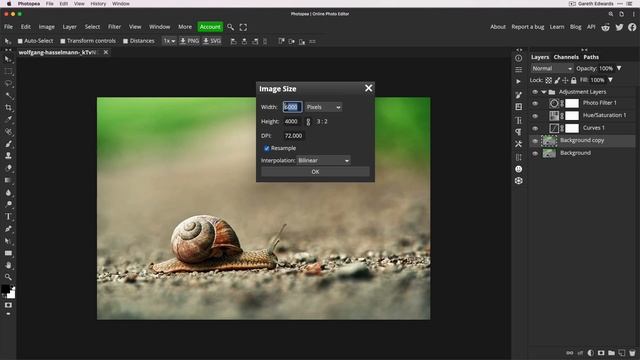Viewport: 640px width, 360px height.
Task: Select the Magic Wand tool
Action: (x=8, y=96)
